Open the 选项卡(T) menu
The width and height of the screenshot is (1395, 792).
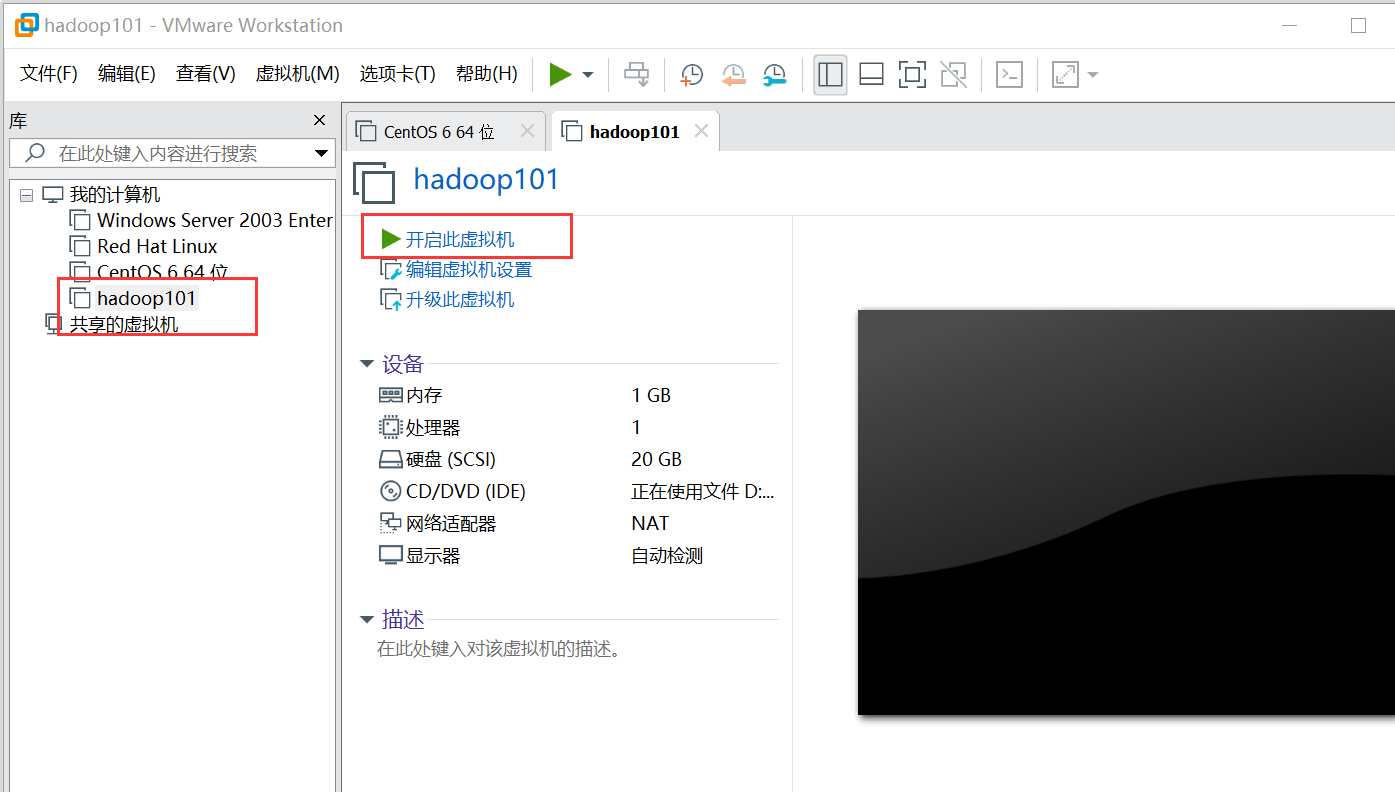(x=397, y=74)
